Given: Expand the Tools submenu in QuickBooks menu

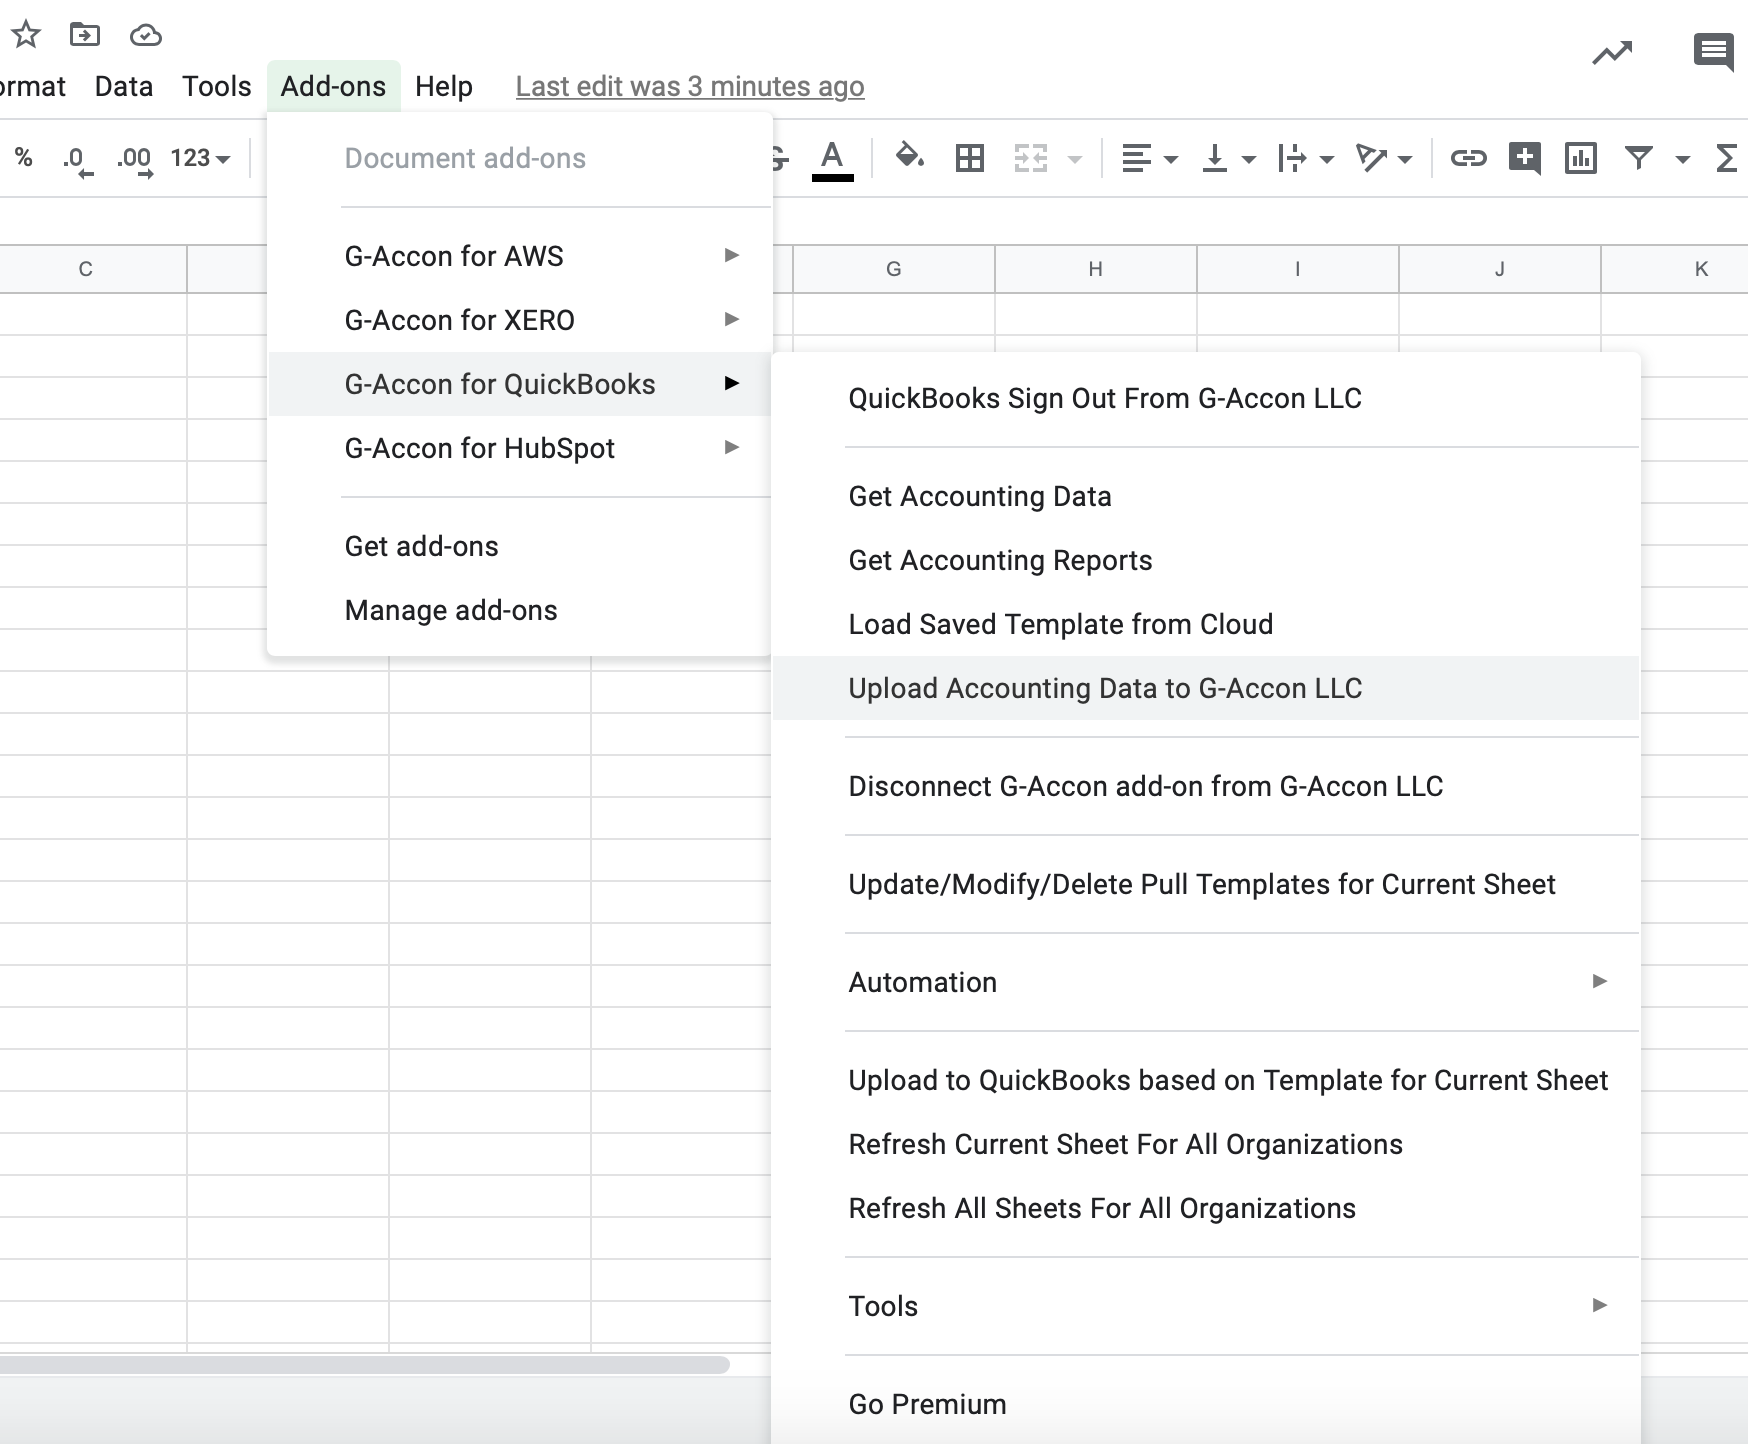Looking at the screenshot, I should (1206, 1306).
